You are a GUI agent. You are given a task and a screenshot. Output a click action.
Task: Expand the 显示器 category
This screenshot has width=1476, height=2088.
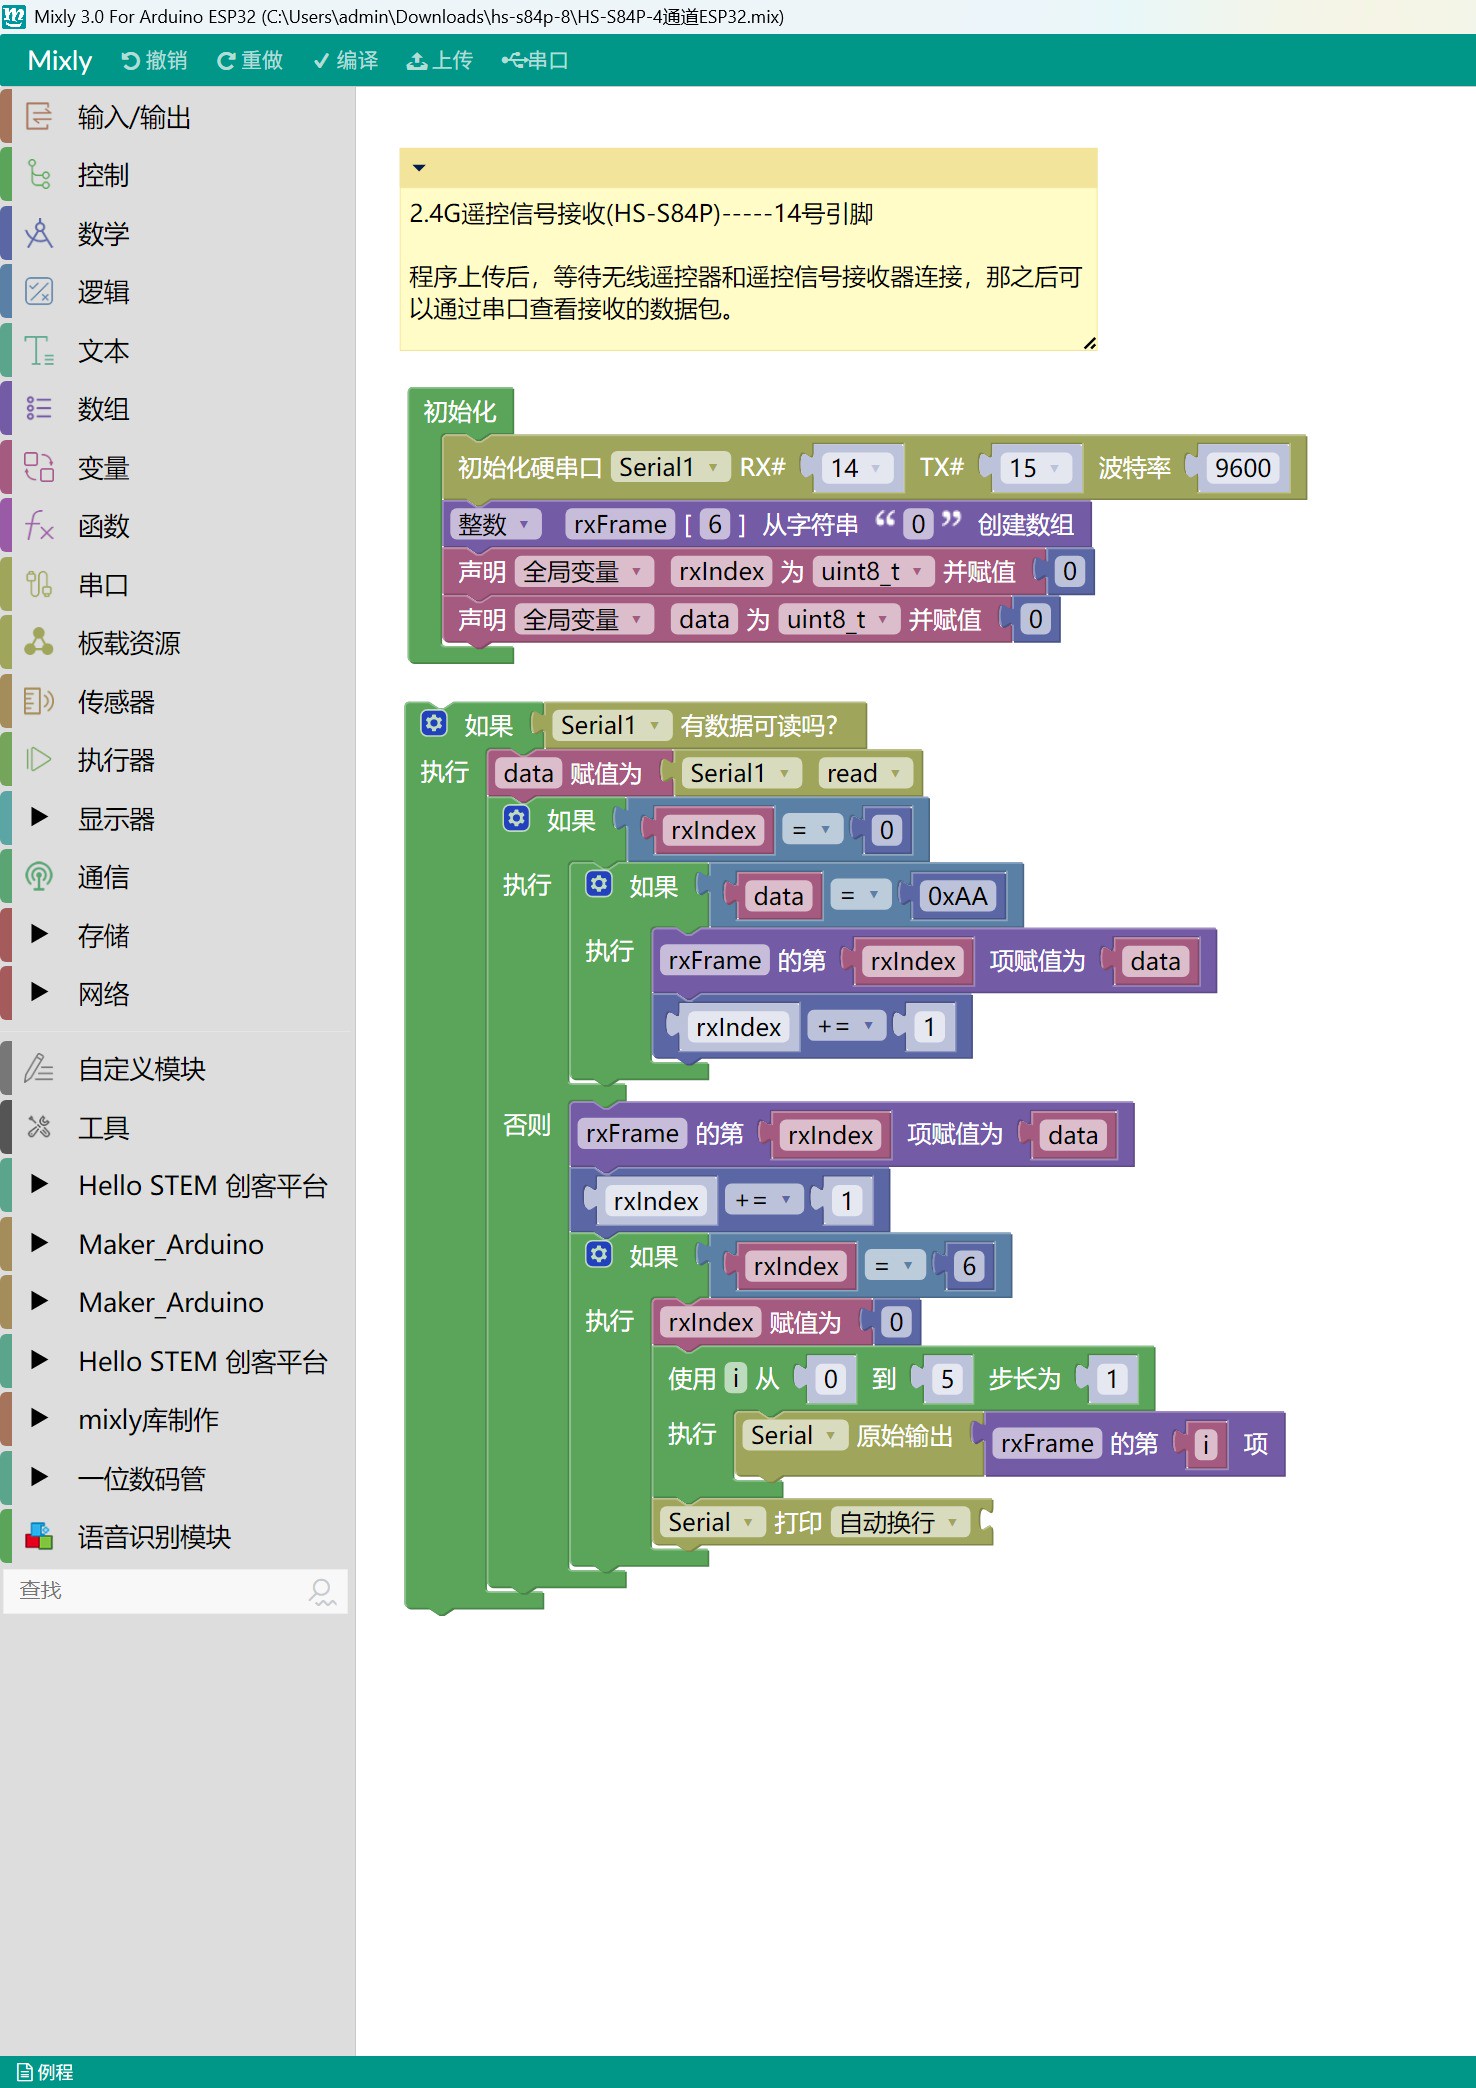pos(39,817)
